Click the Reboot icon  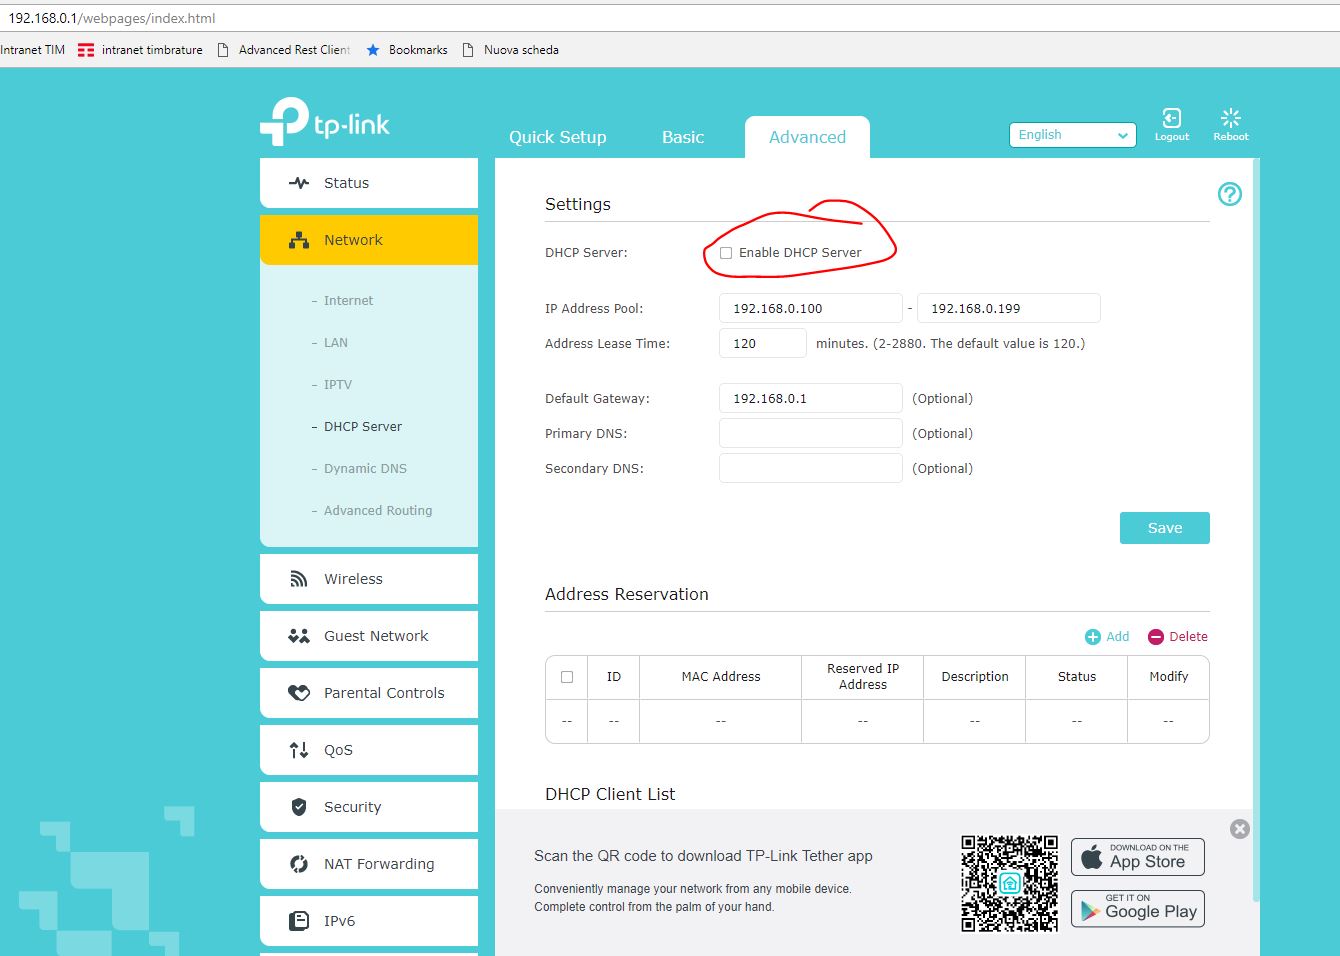click(1230, 119)
